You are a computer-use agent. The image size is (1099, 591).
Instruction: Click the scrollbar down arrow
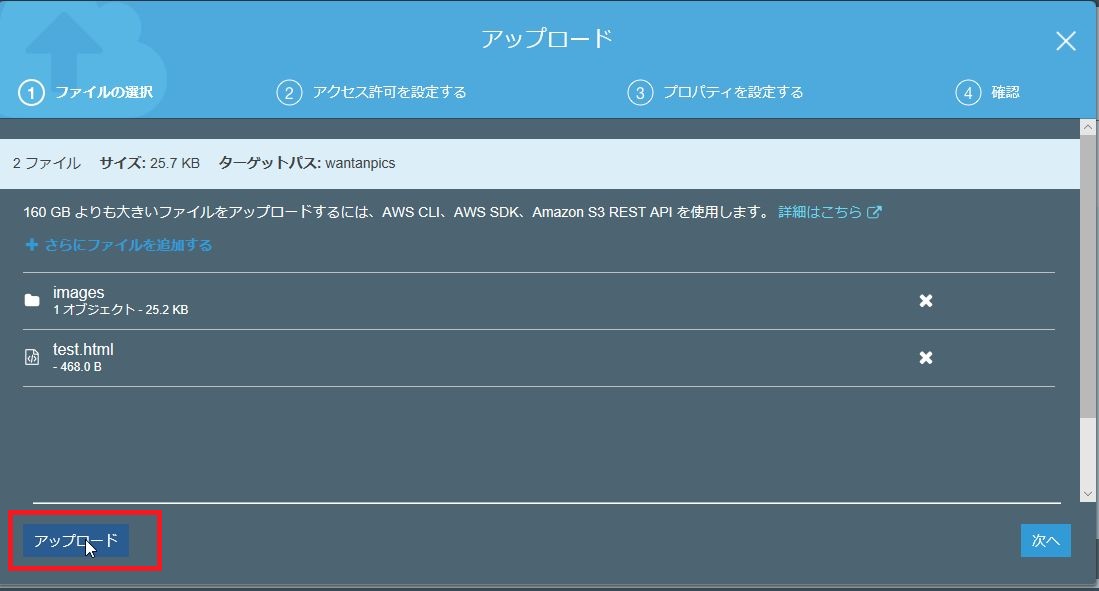(x=1089, y=493)
